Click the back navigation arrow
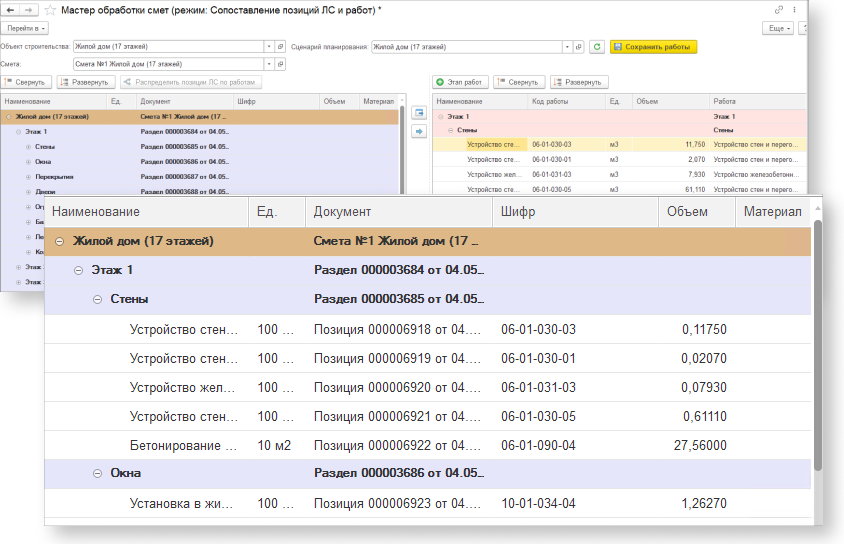Image resolution: width=844 pixels, height=544 pixels. (x=11, y=10)
